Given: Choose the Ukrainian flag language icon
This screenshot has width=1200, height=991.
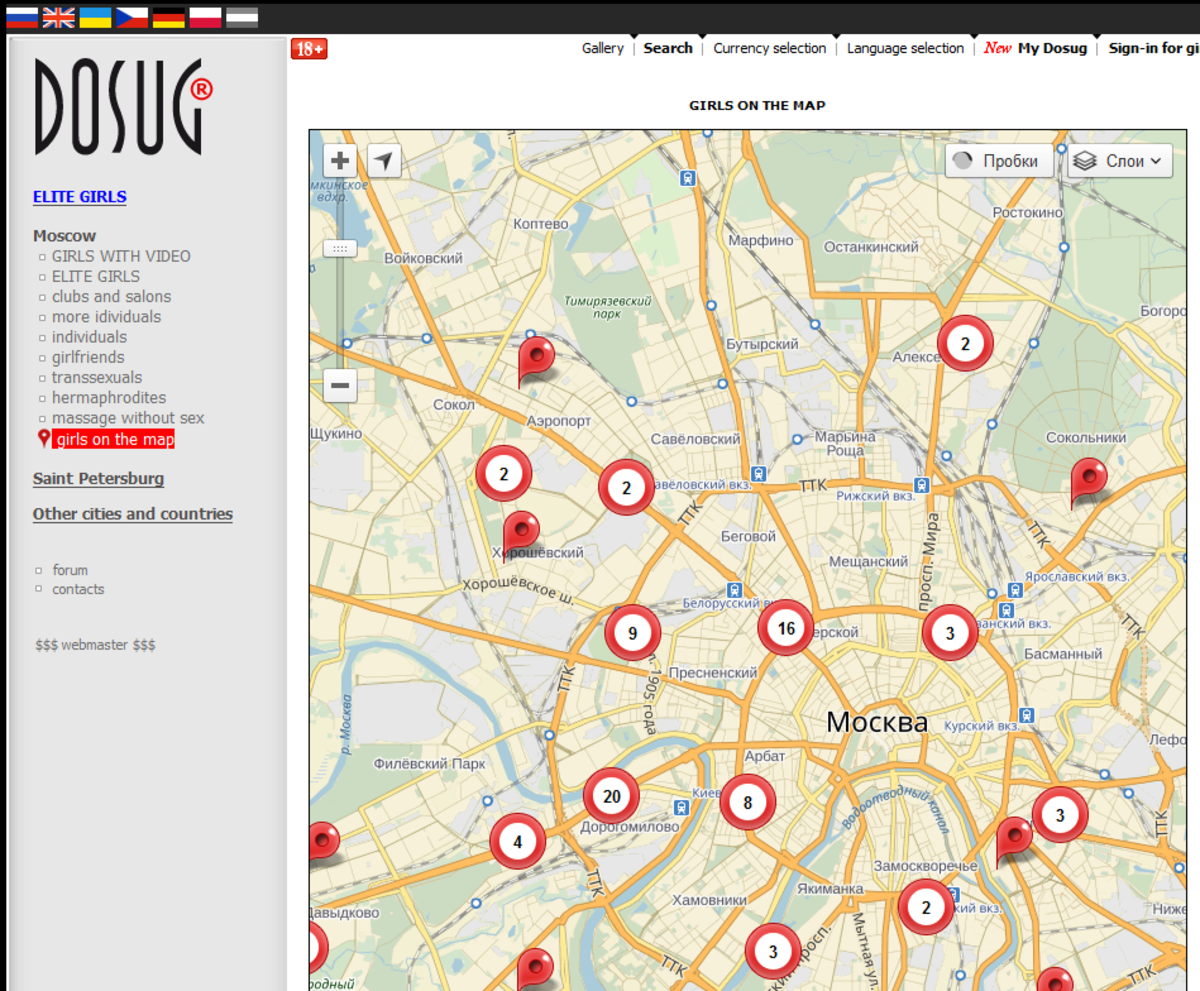Looking at the screenshot, I should [x=95, y=17].
